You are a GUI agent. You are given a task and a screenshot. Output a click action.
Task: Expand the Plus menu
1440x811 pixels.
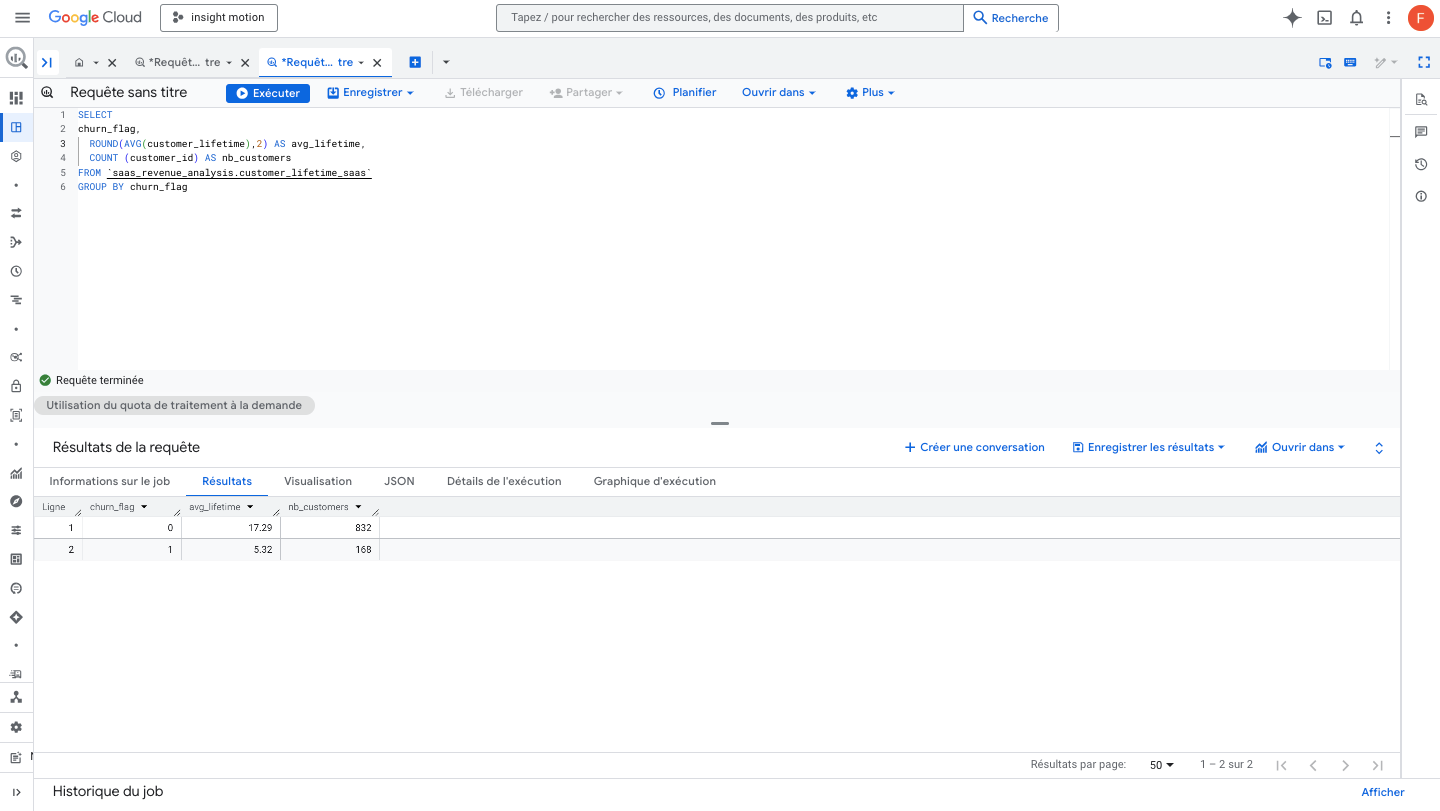click(x=870, y=93)
